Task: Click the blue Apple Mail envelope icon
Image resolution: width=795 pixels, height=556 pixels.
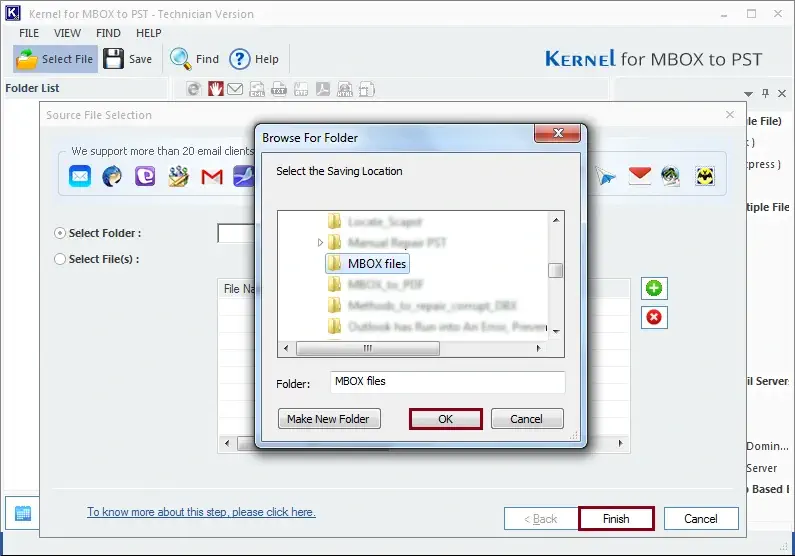Action: click(80, 176)
